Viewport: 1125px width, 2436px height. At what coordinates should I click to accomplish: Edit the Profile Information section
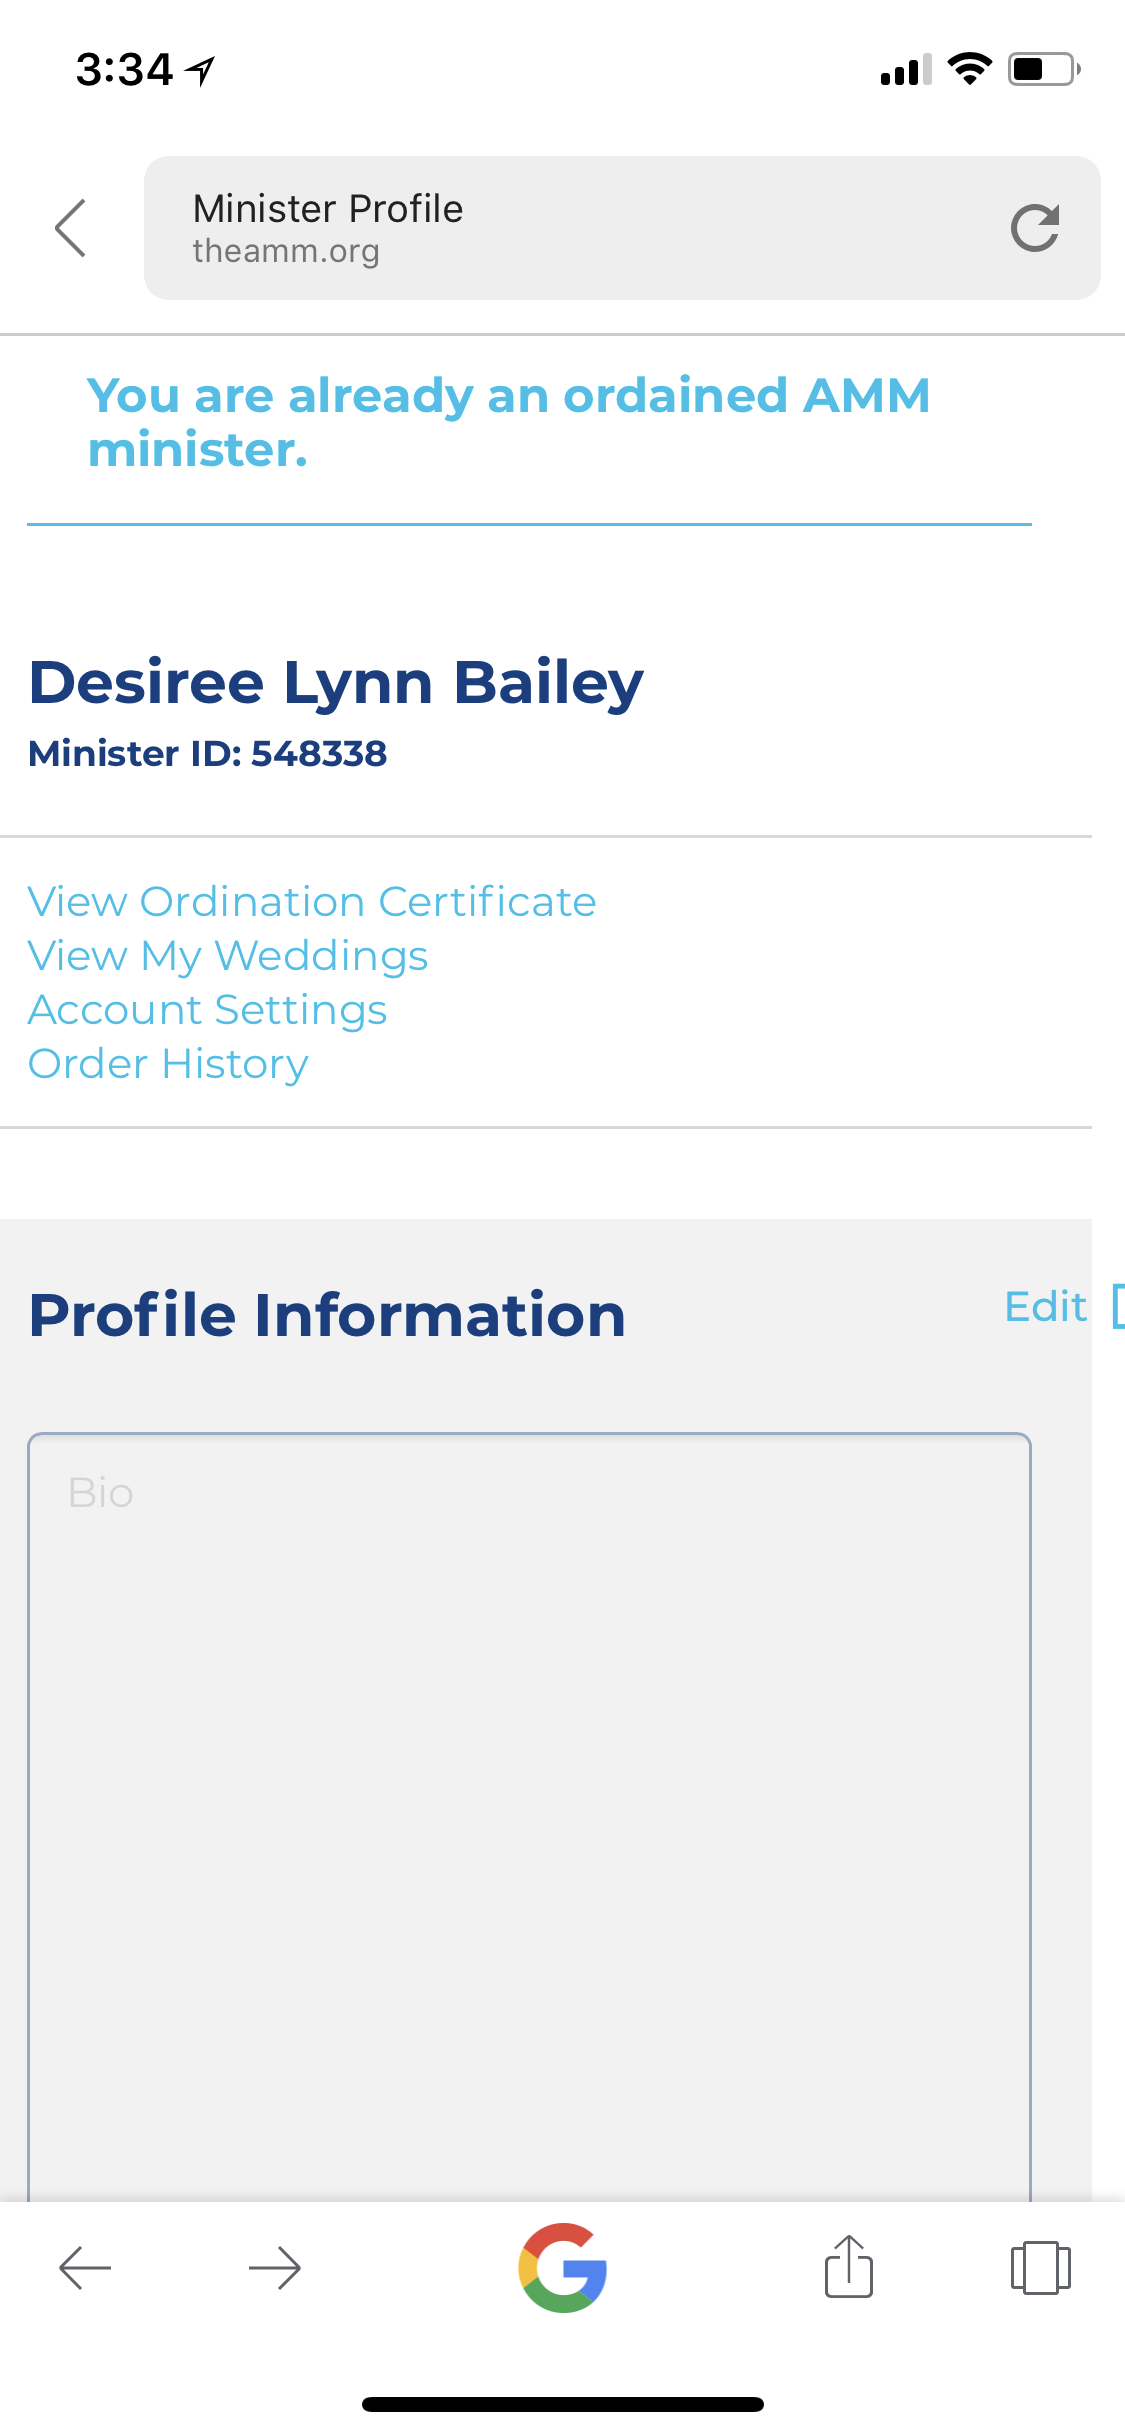pos(1045,1307)
